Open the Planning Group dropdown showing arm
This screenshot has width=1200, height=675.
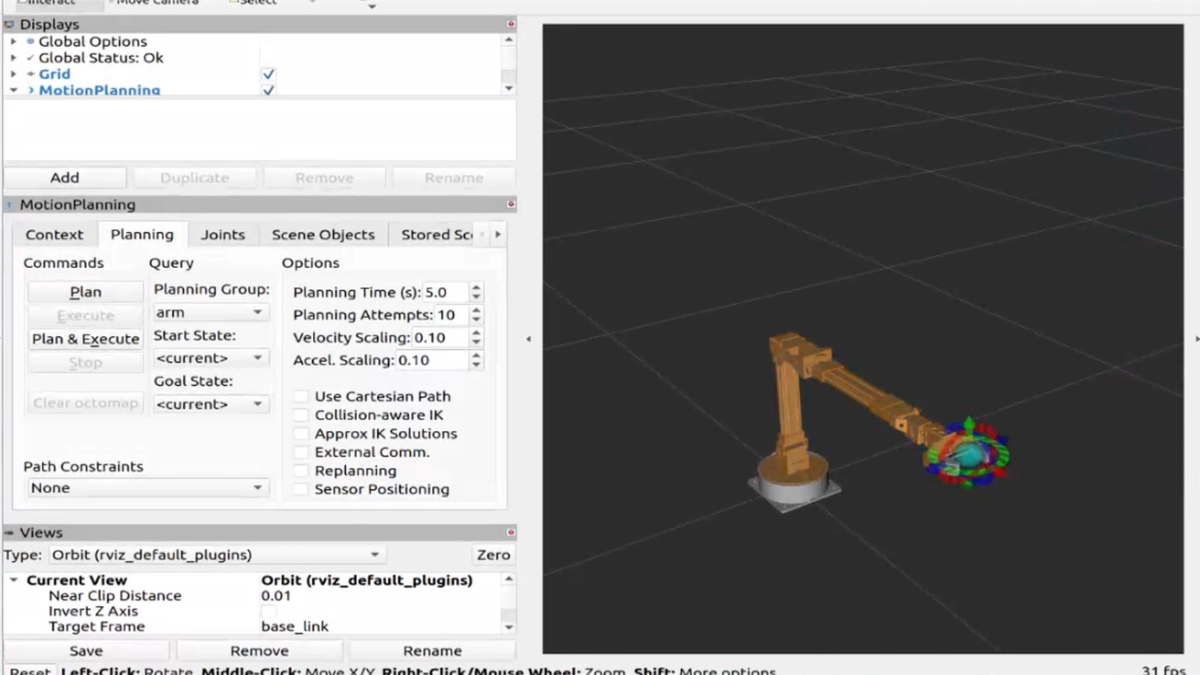(210, 313)
